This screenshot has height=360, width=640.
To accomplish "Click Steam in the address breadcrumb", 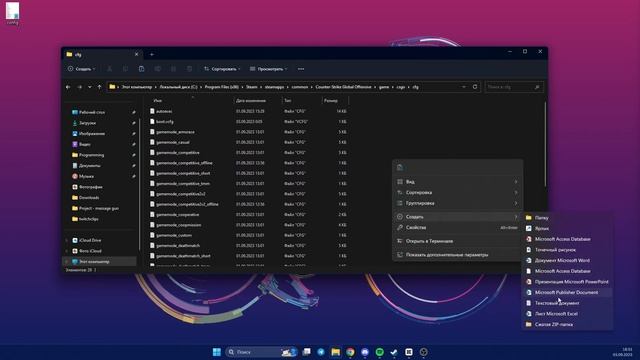I will 252,87.
